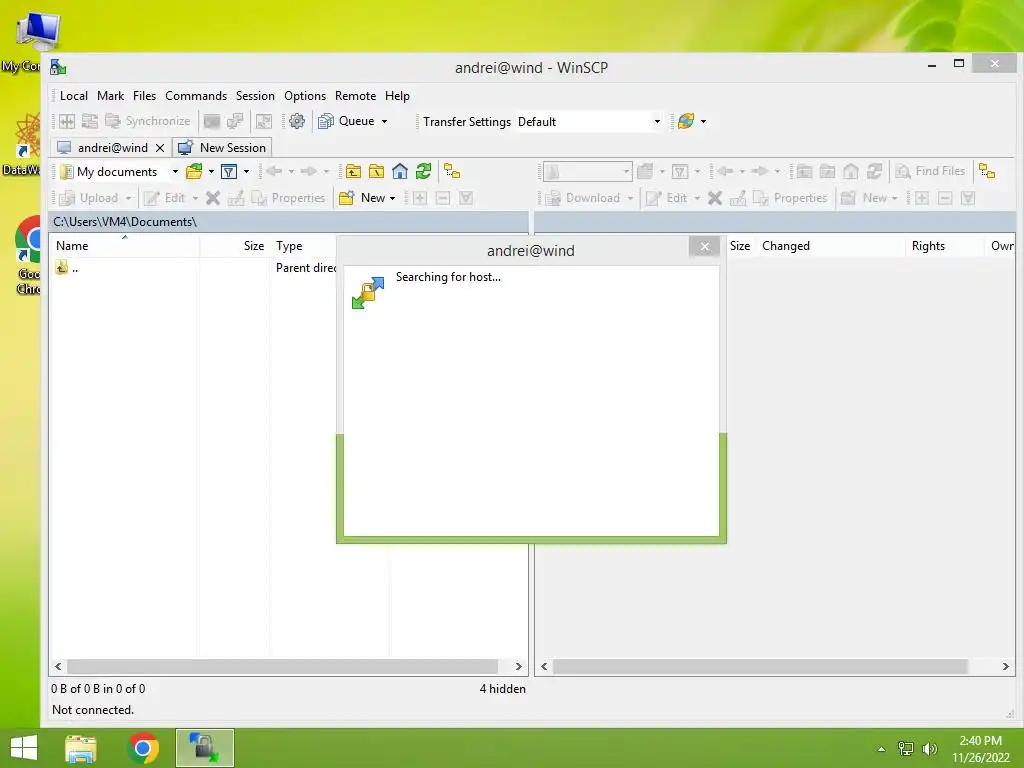1024x768 pixels.
Task: Open the Preferences gear icon
Action: tap(296, 121)
